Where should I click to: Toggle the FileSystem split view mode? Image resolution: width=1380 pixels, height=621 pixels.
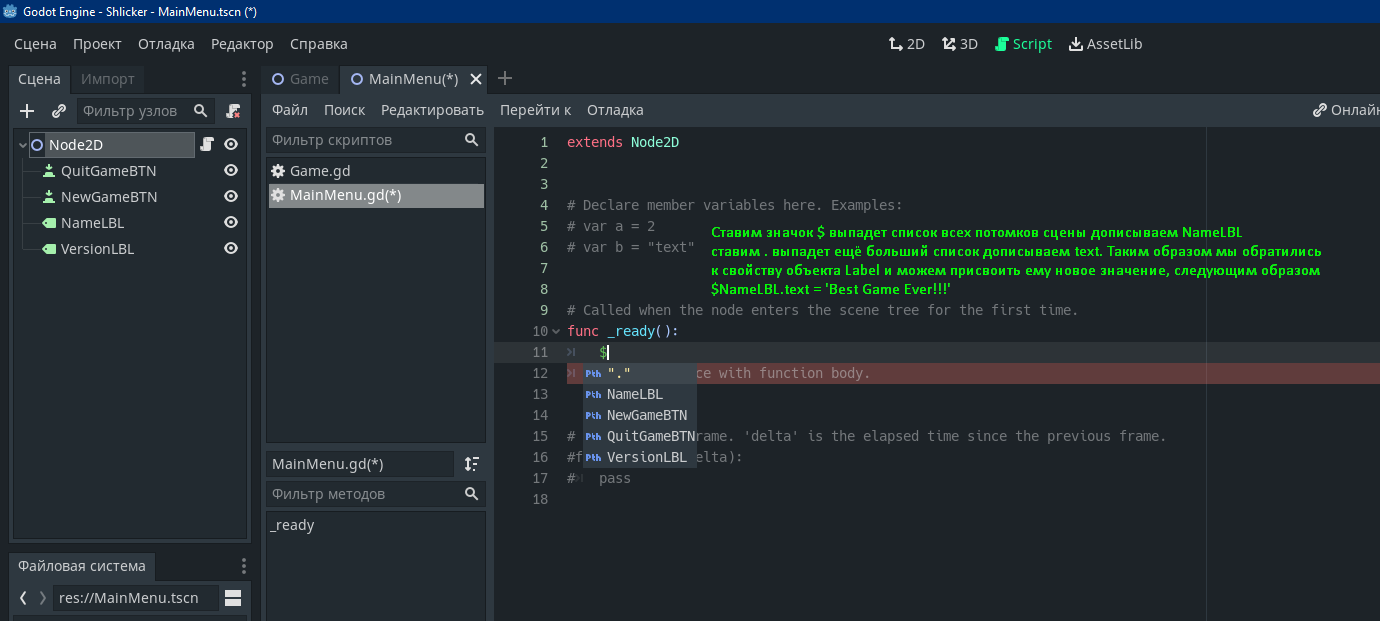233,598
